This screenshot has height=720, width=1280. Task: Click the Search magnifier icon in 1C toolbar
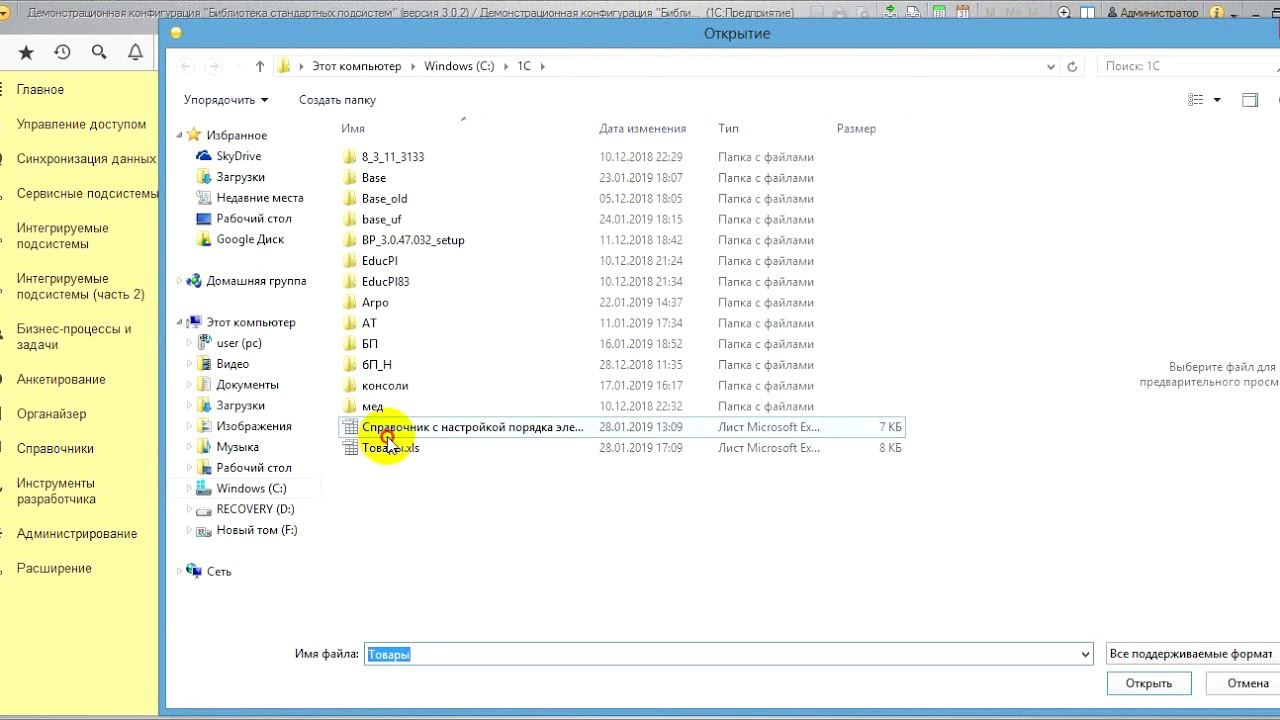[x=98, y=52]
